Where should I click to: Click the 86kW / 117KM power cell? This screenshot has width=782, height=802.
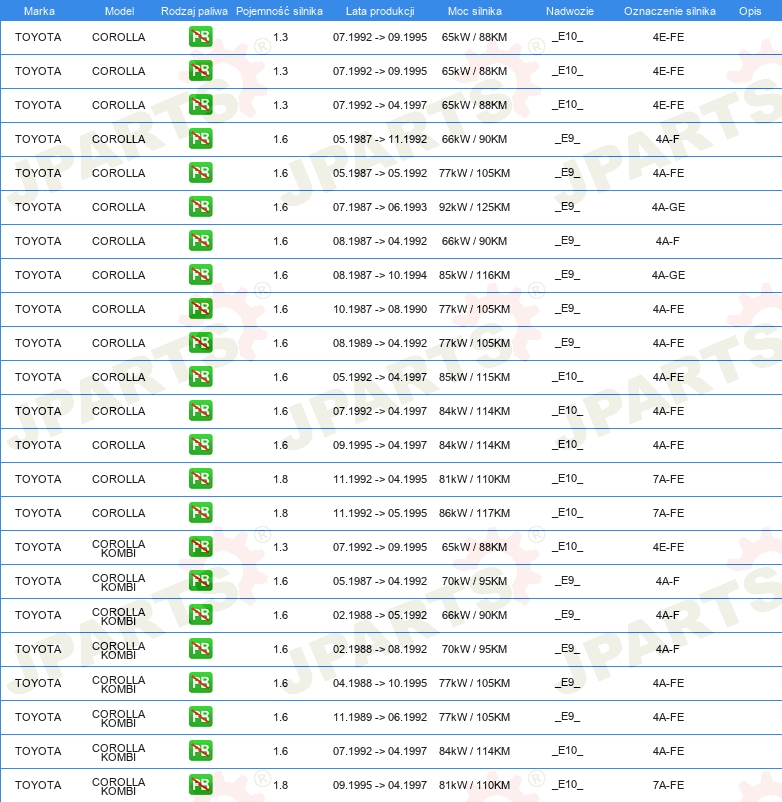(x=474, y=513)
